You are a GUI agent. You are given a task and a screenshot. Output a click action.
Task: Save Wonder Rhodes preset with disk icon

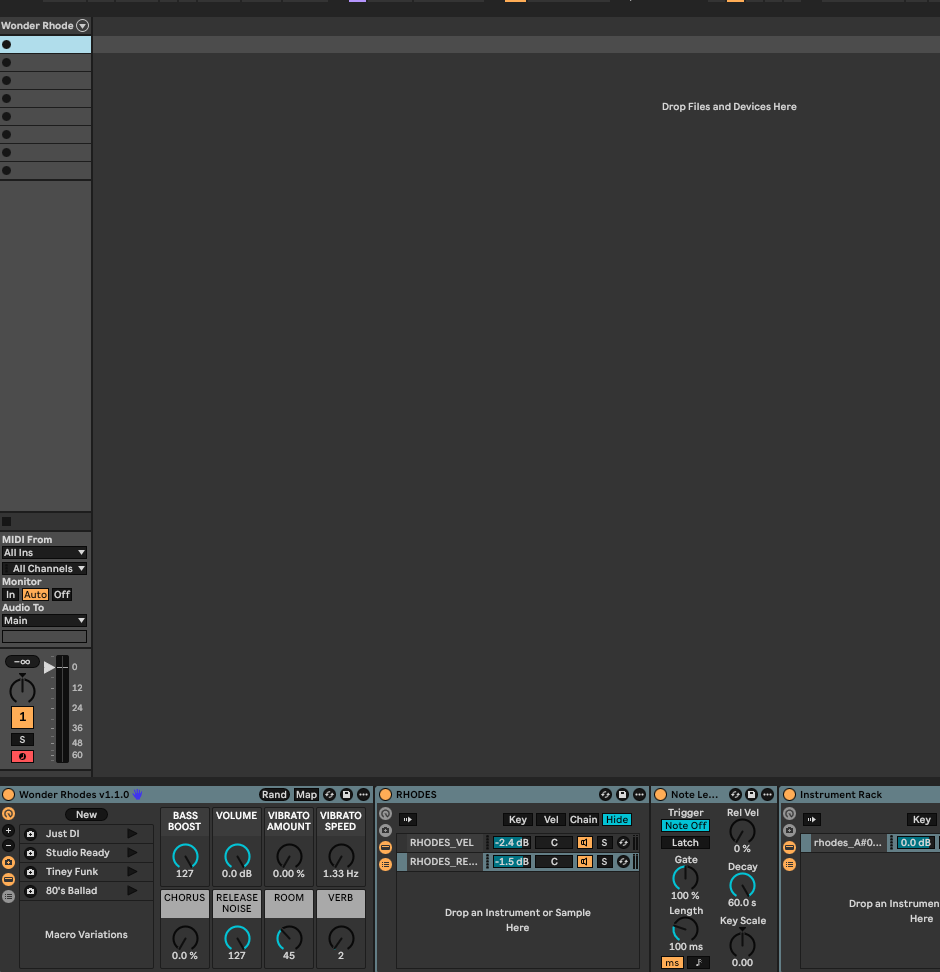pyautogui.click(x=347, y=795)
